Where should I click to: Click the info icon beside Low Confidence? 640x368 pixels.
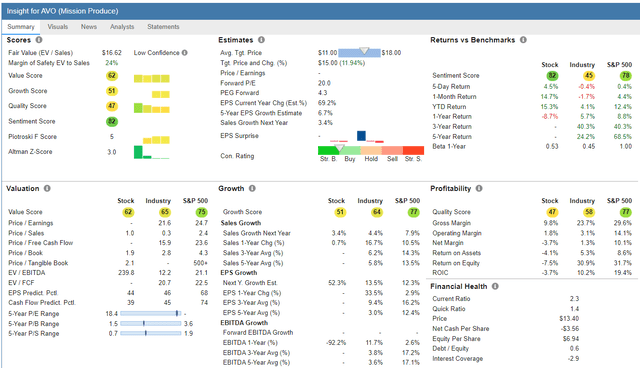click(184, 53)
